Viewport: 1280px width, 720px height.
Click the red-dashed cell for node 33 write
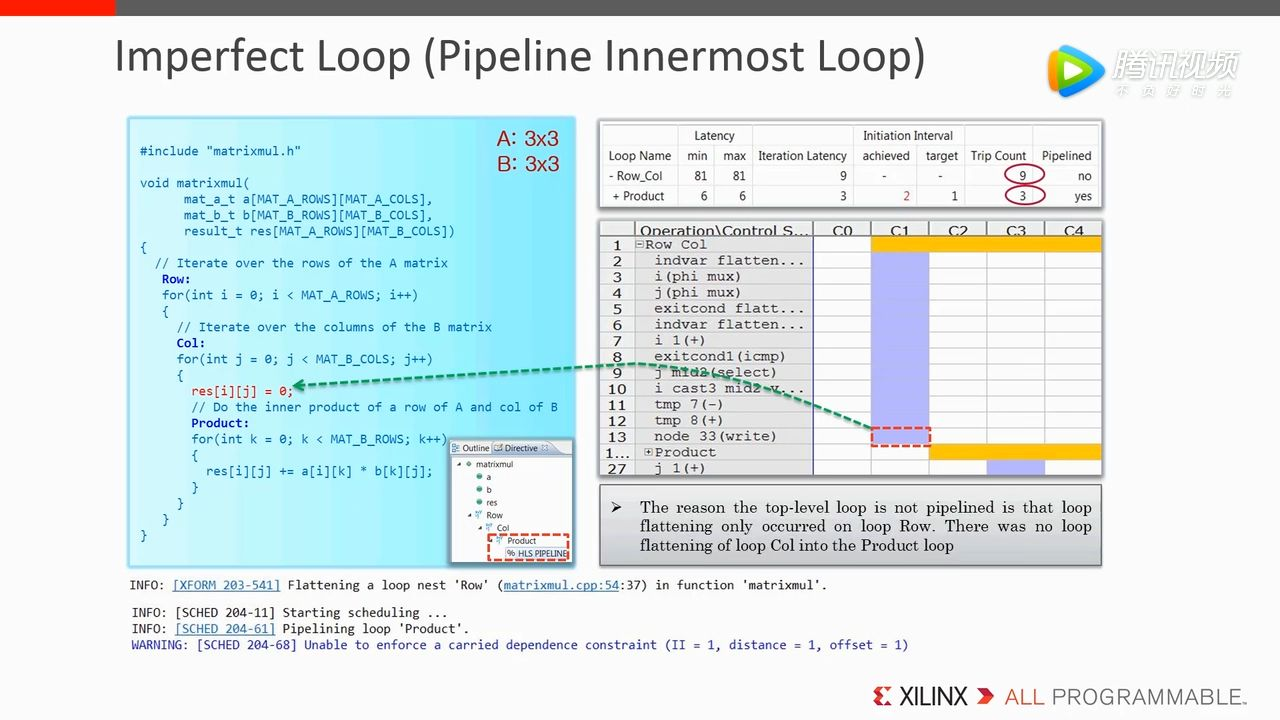(x=900, y=437)
